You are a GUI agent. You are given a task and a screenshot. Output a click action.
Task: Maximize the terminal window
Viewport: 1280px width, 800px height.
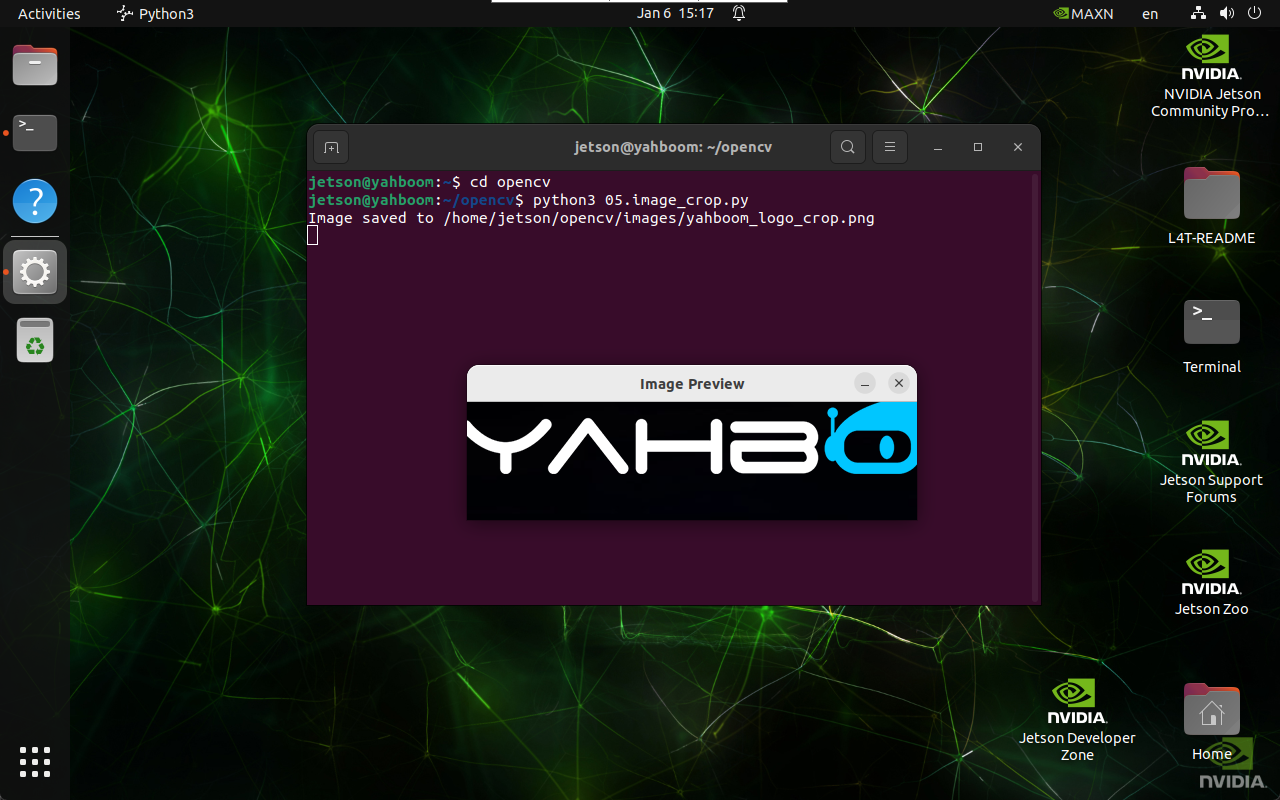click(978, 147)
